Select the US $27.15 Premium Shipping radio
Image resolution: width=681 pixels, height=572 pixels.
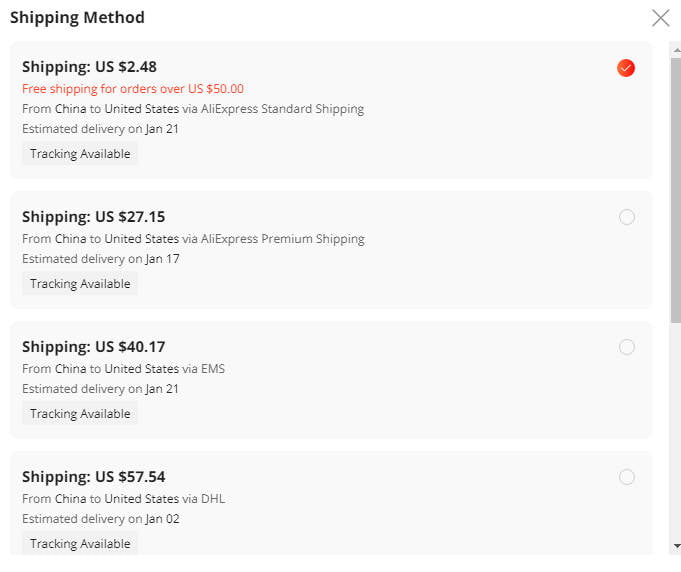pos(627,217)
